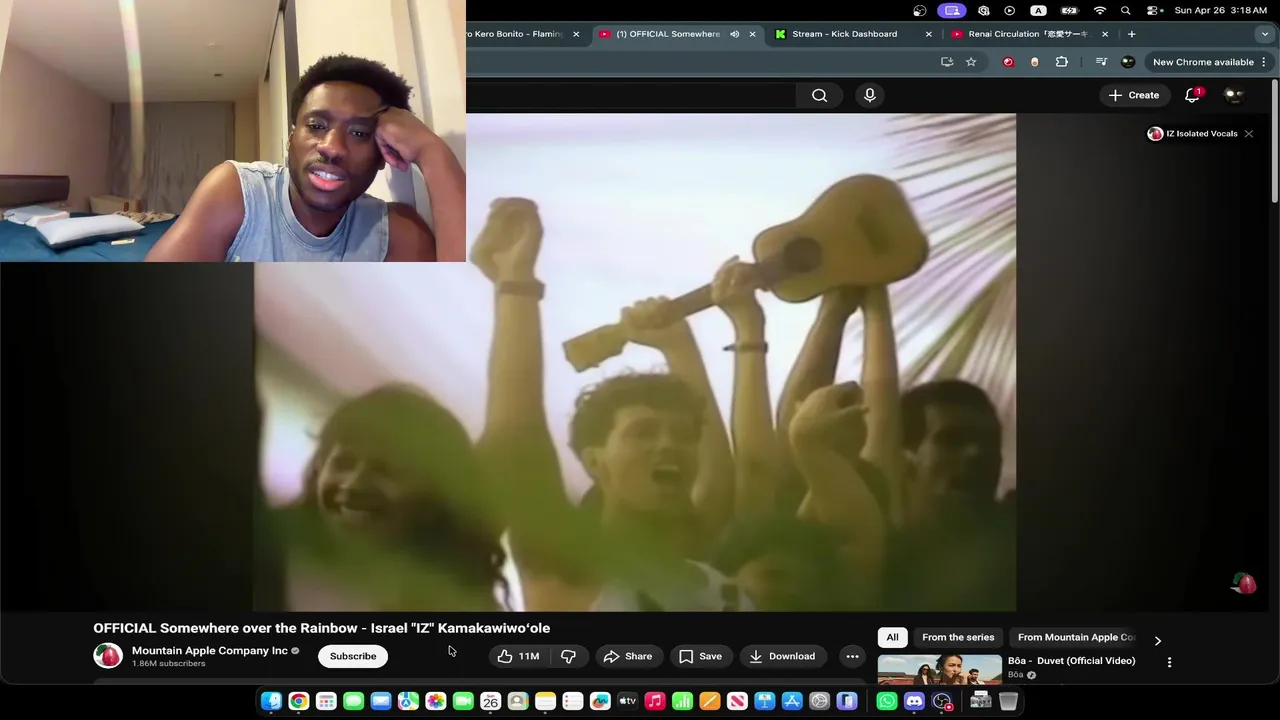Open the Chrome profile avatar
Viewport: 1280px width, 720px height.
click(1128, 62)
